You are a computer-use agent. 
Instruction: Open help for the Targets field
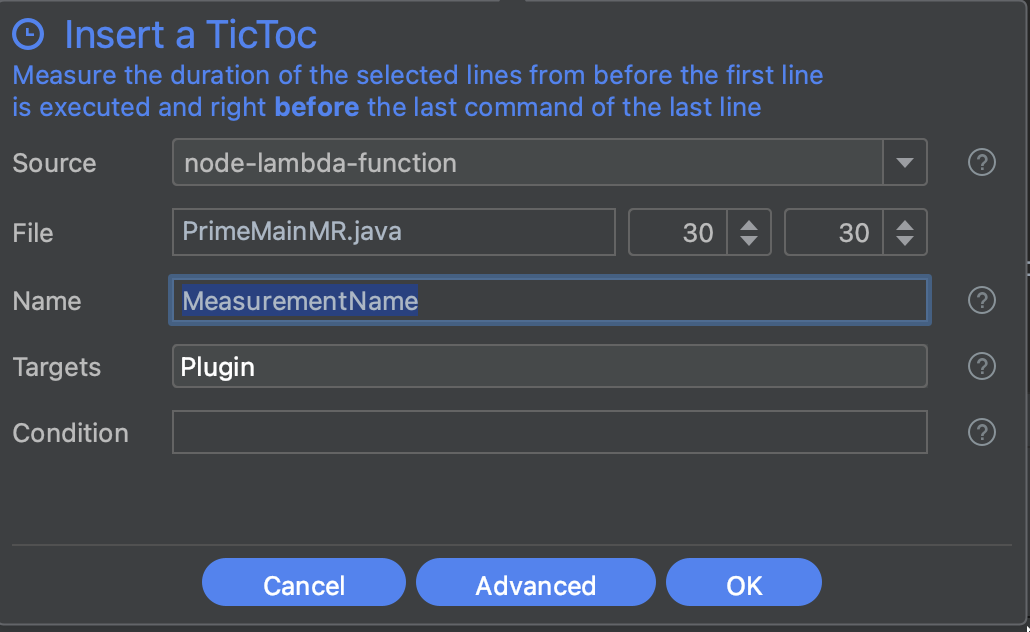pos(982,367)
